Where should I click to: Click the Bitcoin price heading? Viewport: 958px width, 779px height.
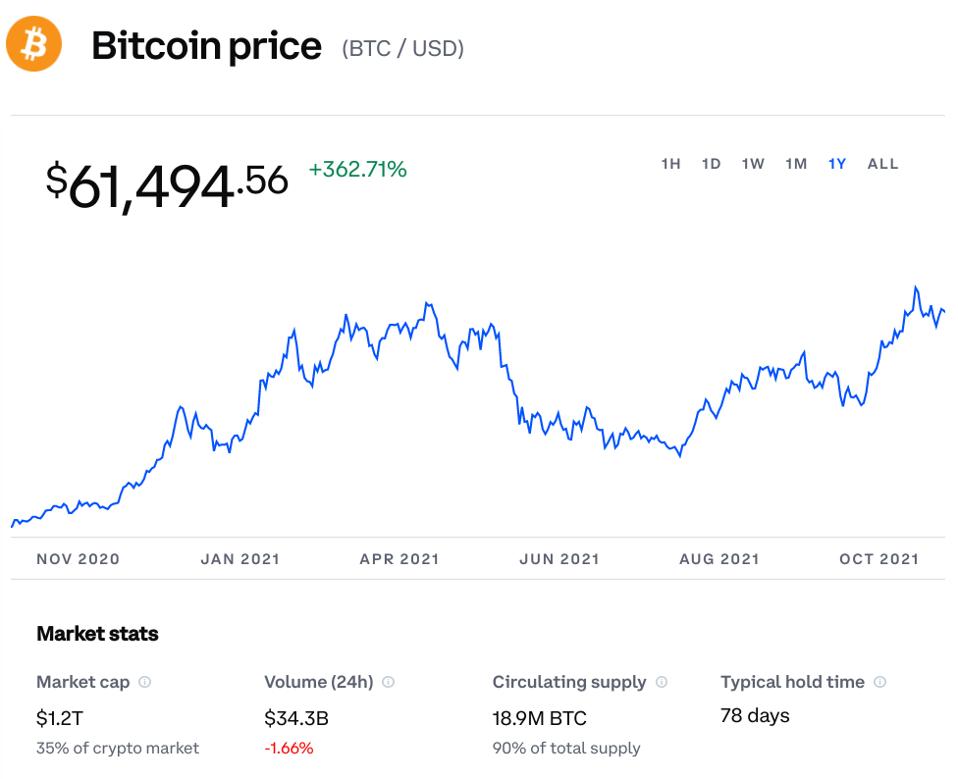[x=207, y=46]
